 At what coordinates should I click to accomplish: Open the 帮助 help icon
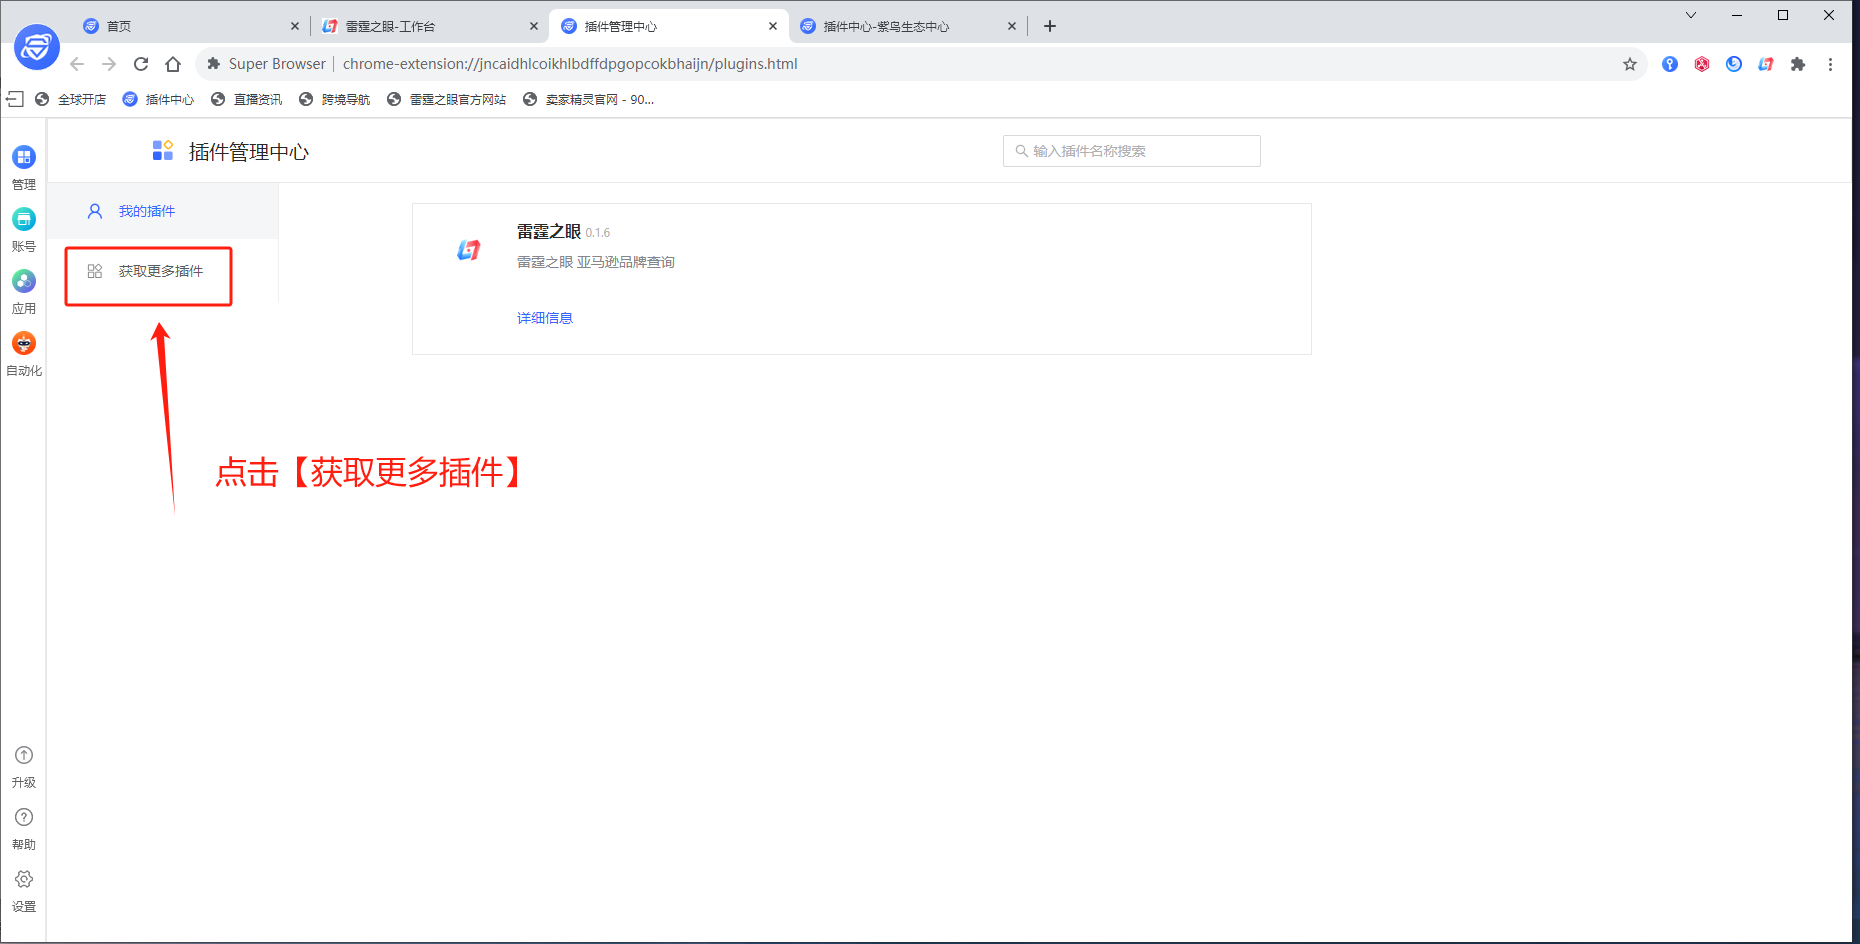click(x=24, y=818)
